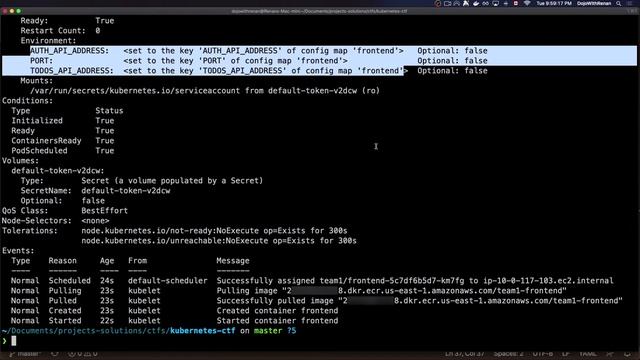Image resolution: width=640 pixels, height=360 pixels.
Task: Click the sync changes icon in status bar
Action: 54,354
